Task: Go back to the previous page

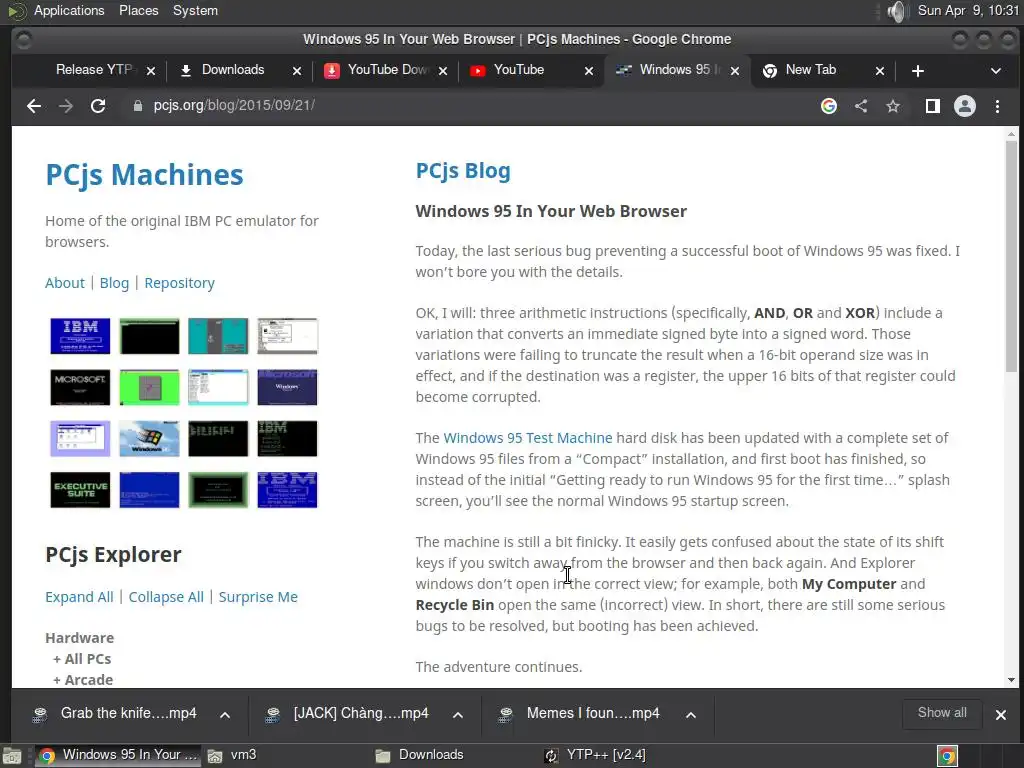Action: [34, 106]
